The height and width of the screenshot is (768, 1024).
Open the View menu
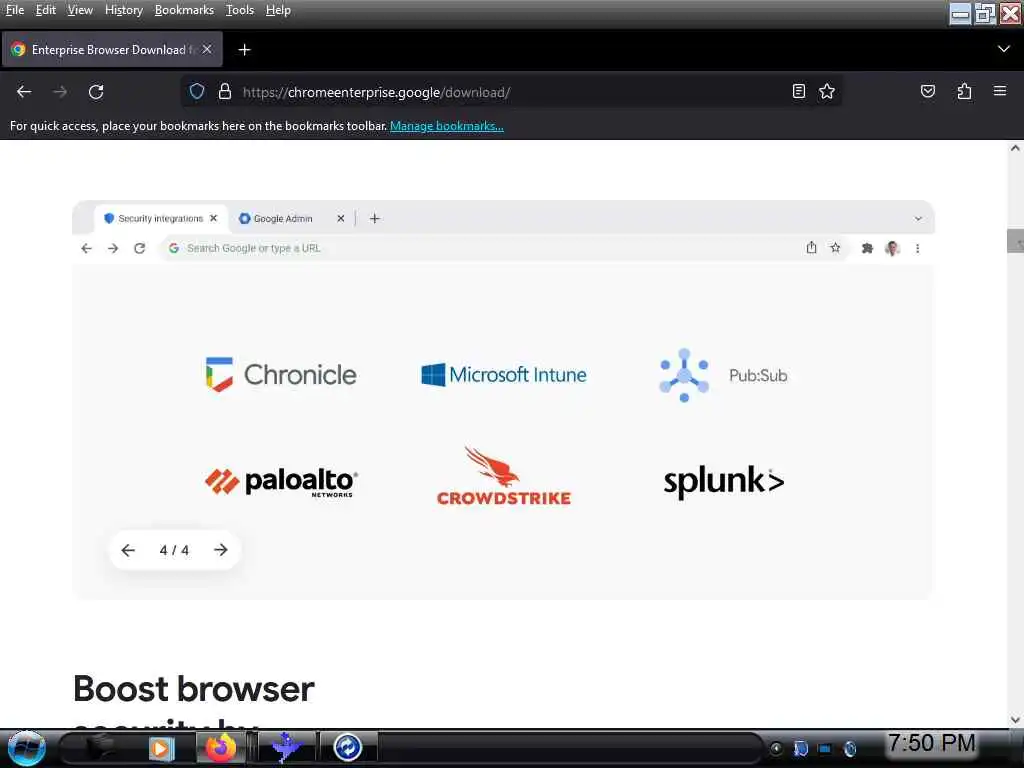click(80, 10)
